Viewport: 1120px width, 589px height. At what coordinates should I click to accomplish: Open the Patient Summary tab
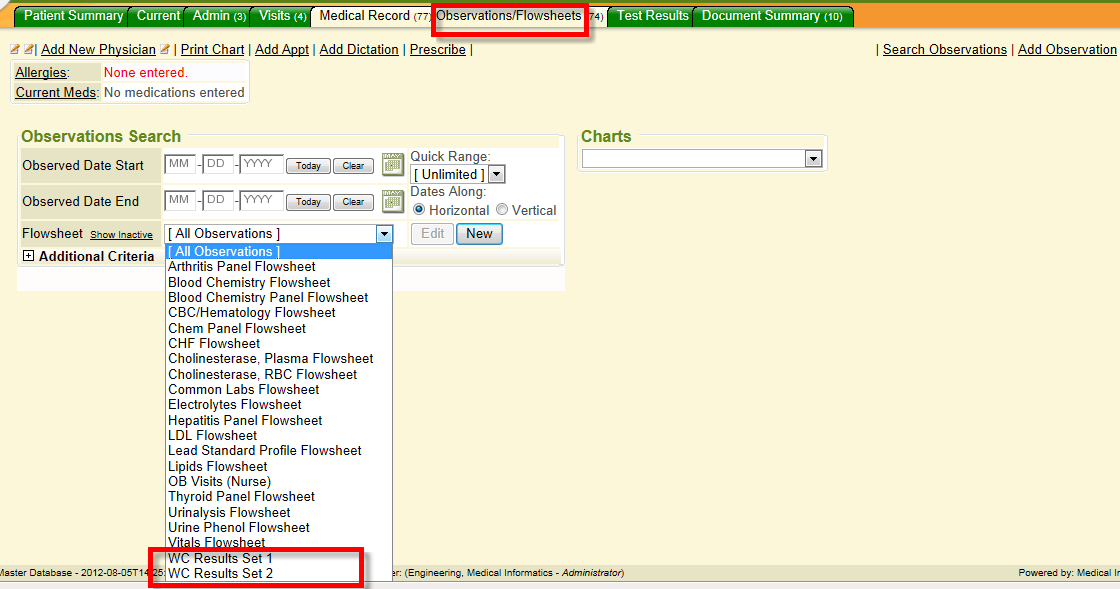pyautogui.click(x=73, y=16)
